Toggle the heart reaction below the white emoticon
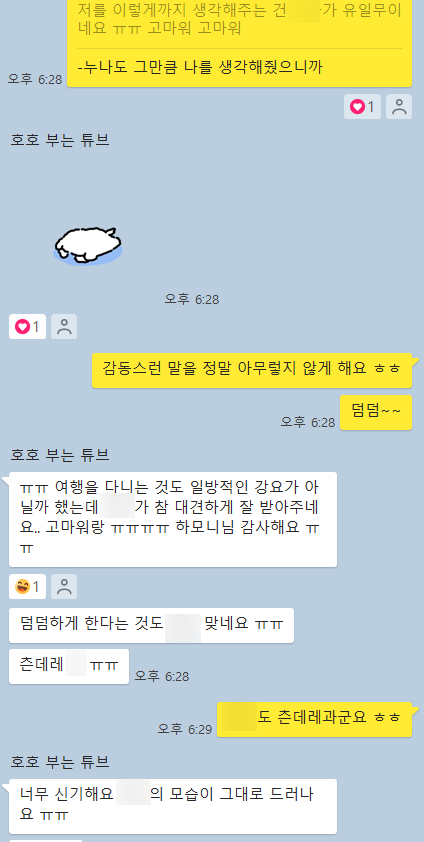 pyautogui.click(x=27, y=326)
